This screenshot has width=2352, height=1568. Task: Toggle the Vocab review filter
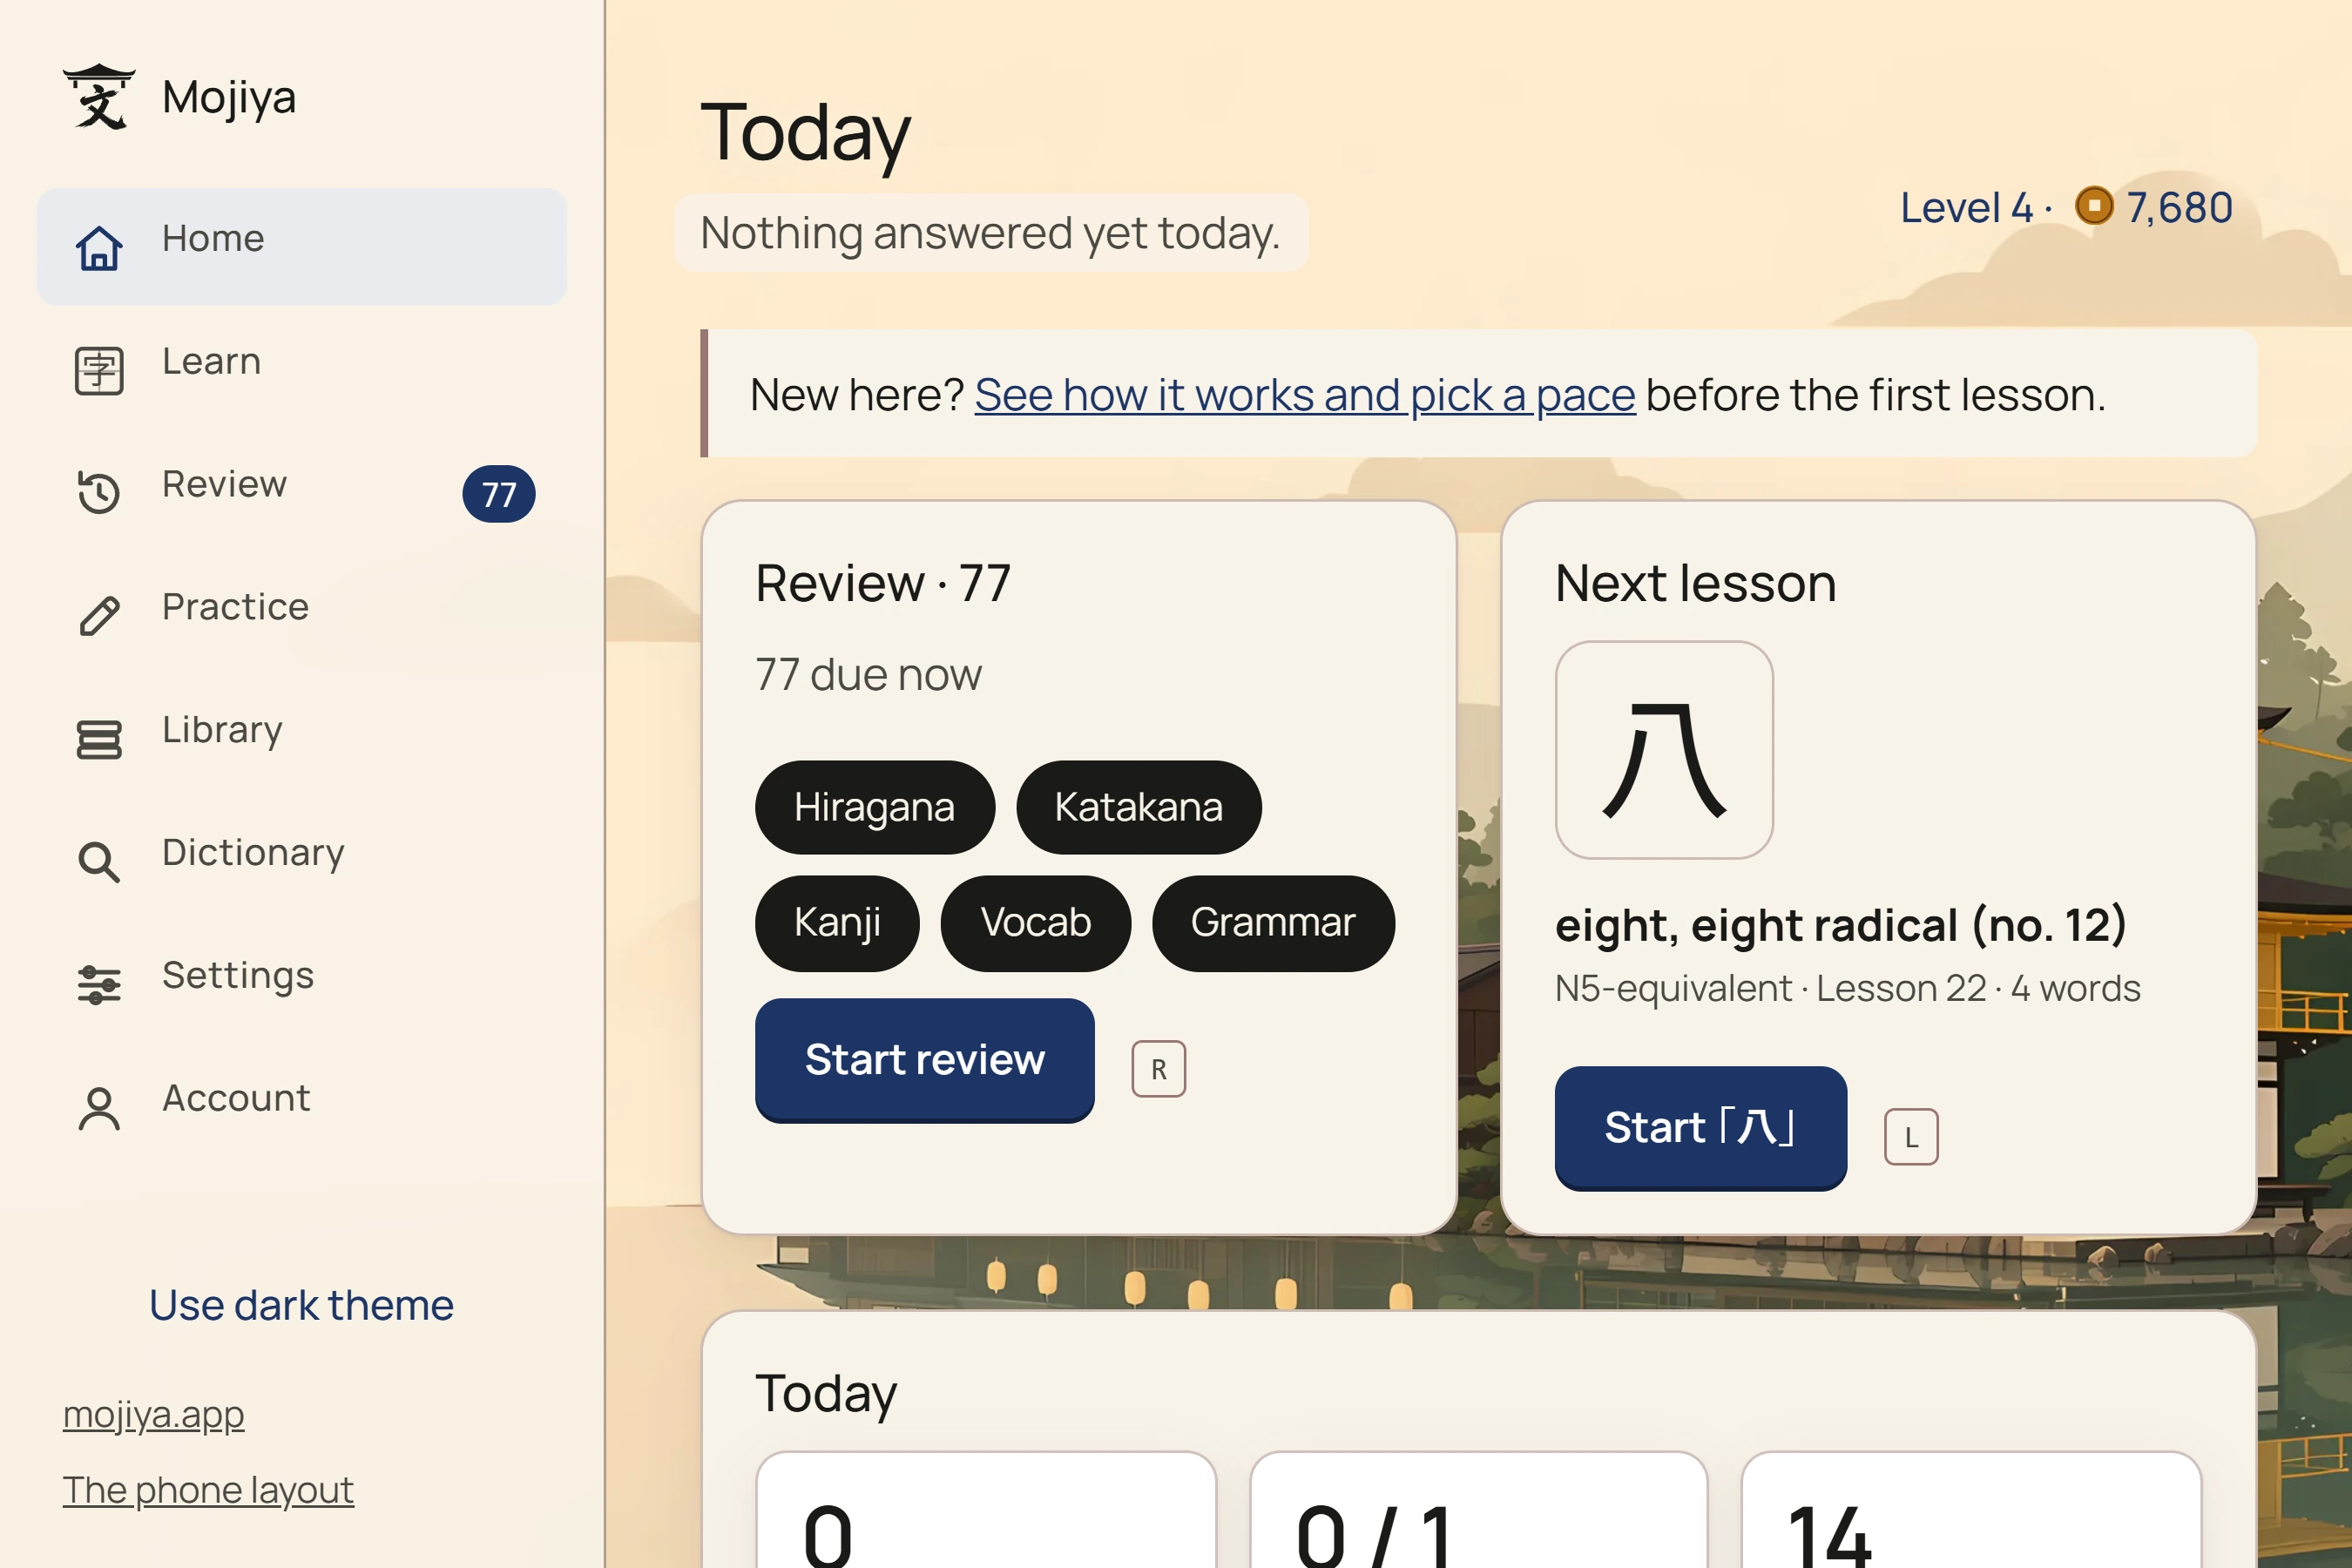pyautogui.click(x=1036, y=923)
